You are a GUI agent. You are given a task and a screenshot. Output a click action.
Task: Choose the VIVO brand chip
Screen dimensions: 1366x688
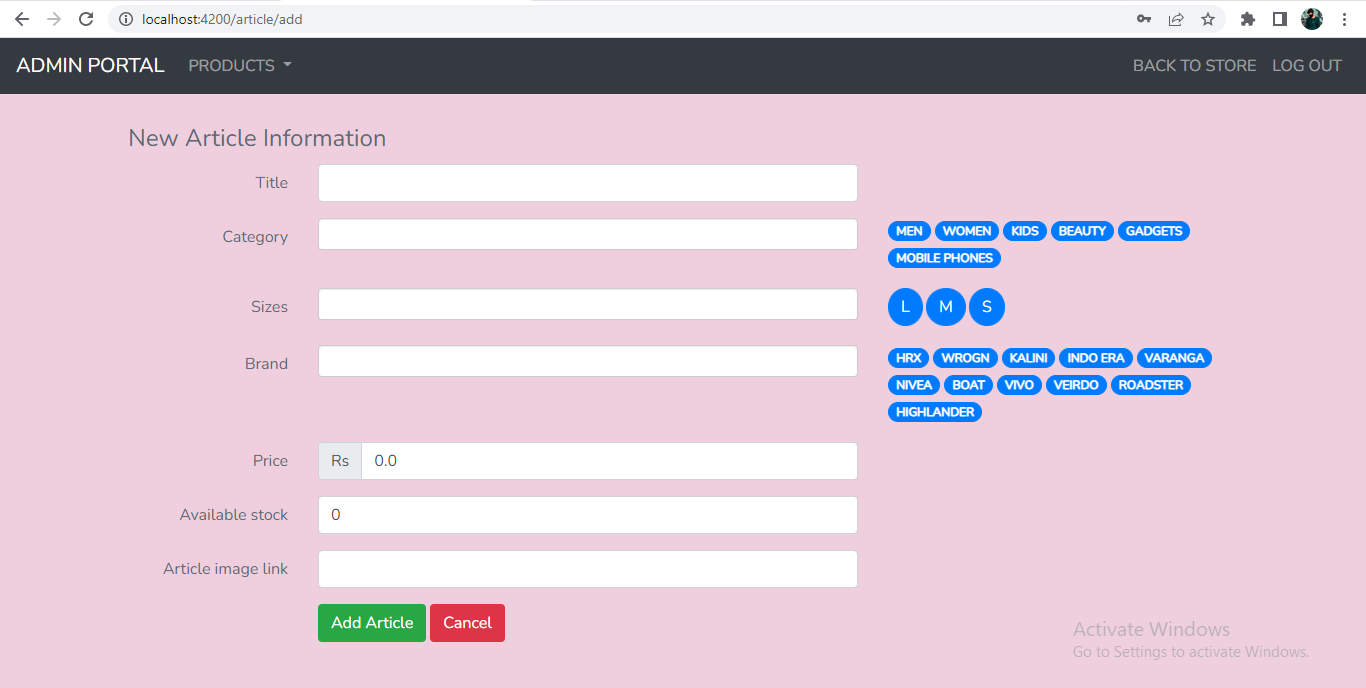pyautogui.click(x=1019, y=384)
